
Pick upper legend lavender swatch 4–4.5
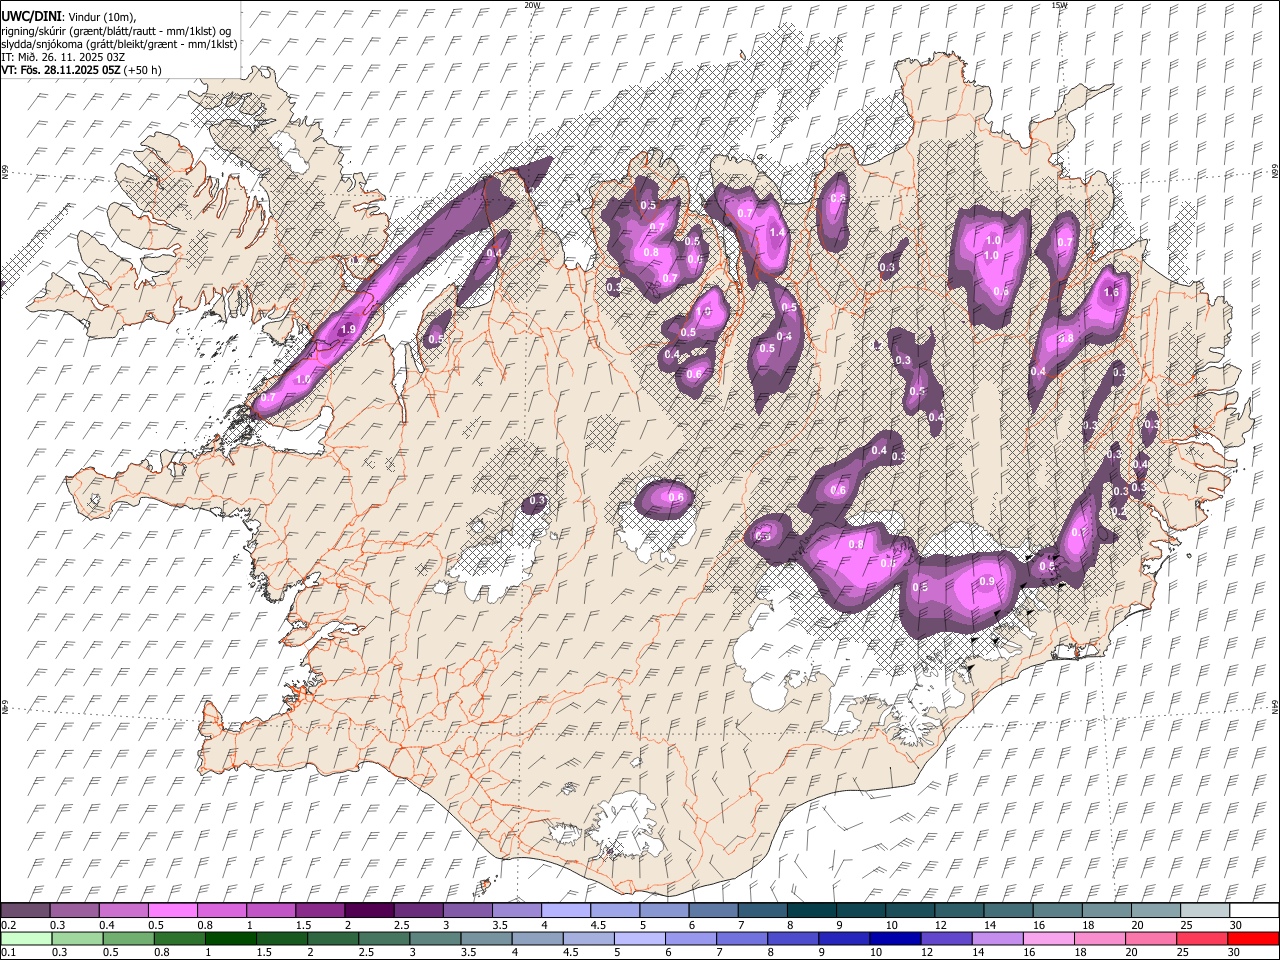pyautogui.click(x=565, y=911)
